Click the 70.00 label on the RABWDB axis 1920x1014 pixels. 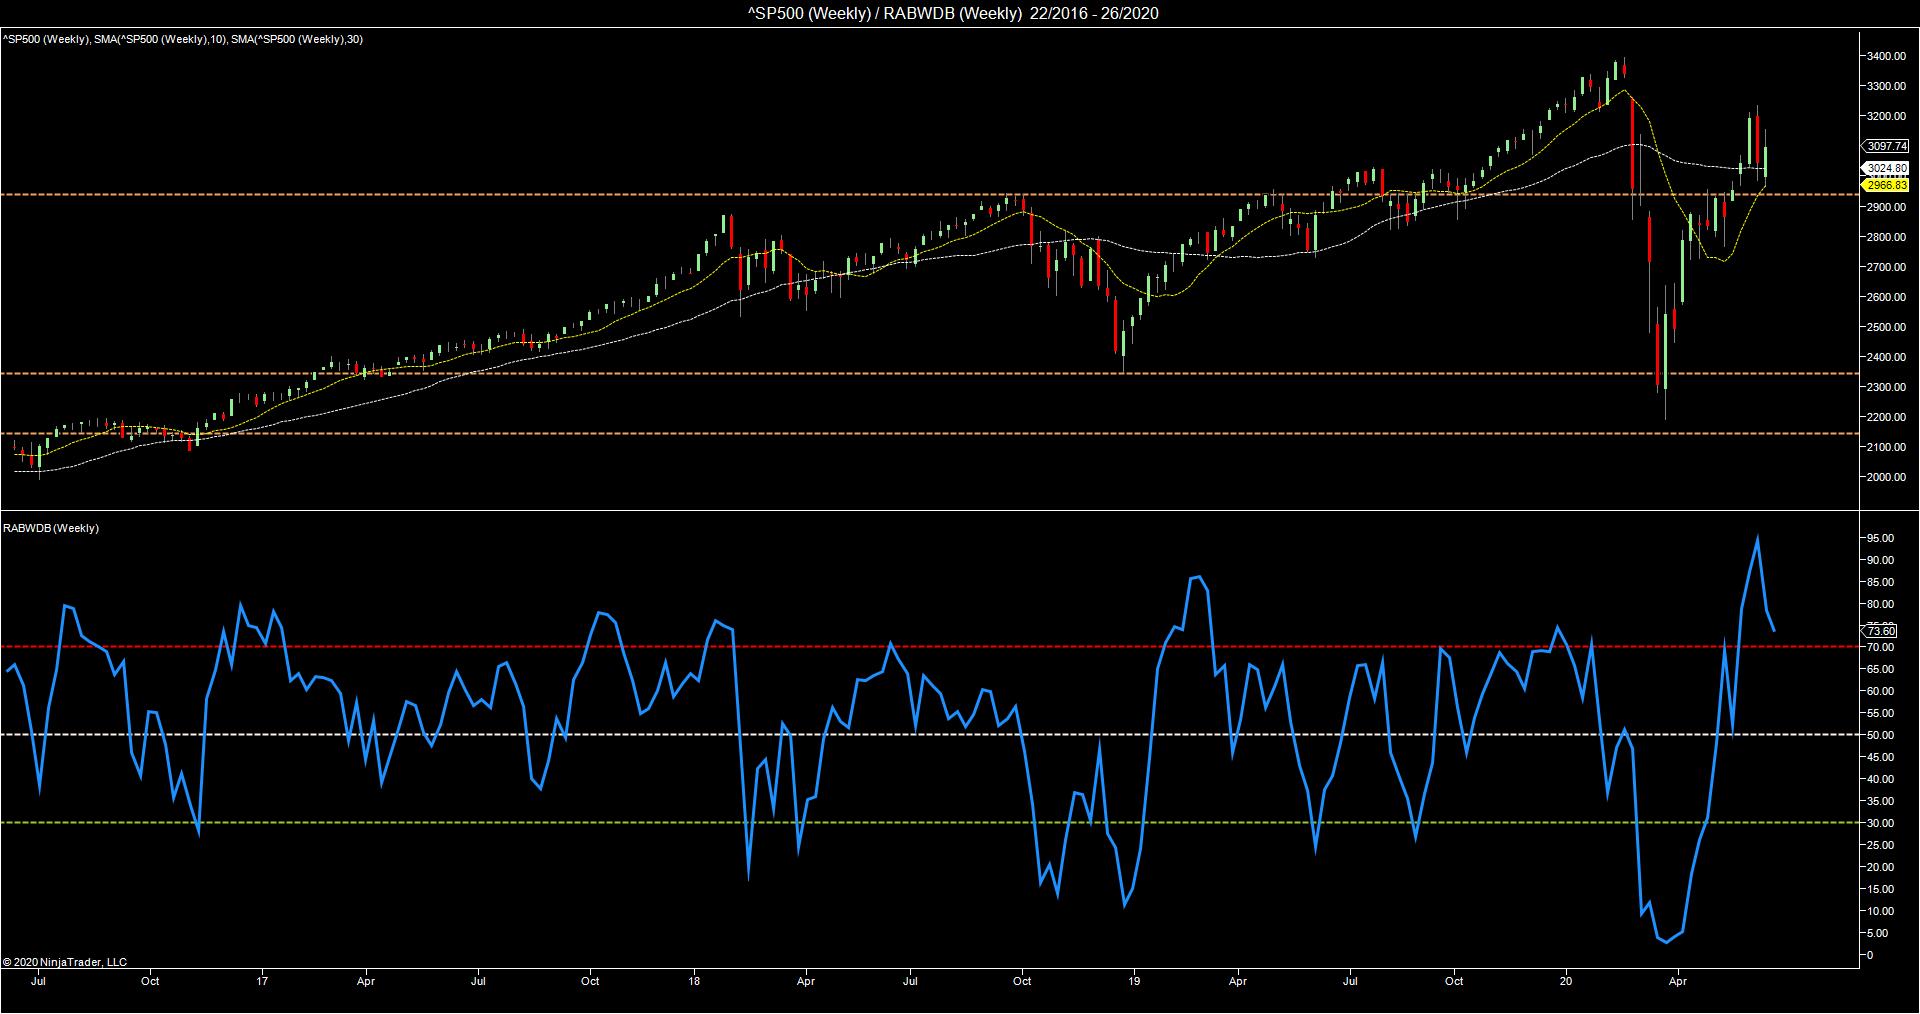tap(1881, 648)
